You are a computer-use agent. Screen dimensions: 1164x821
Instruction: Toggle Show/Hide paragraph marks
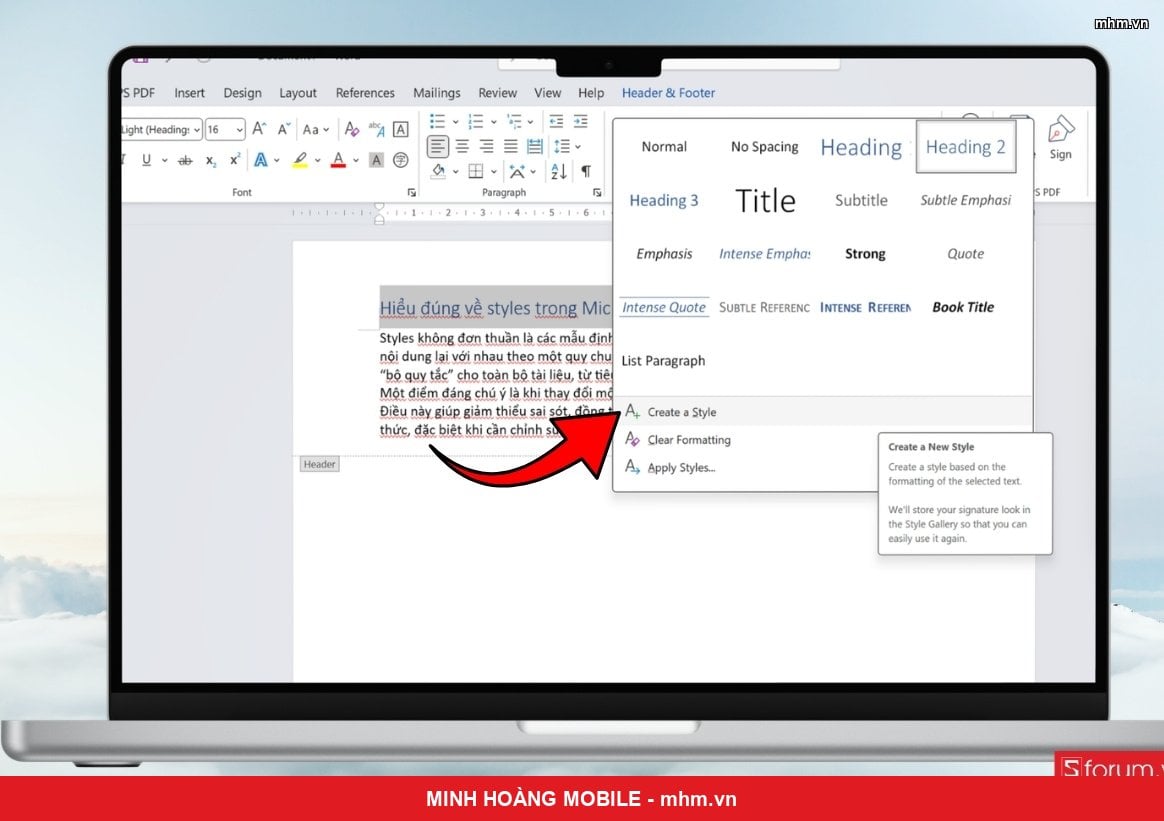tap(586, 171)
